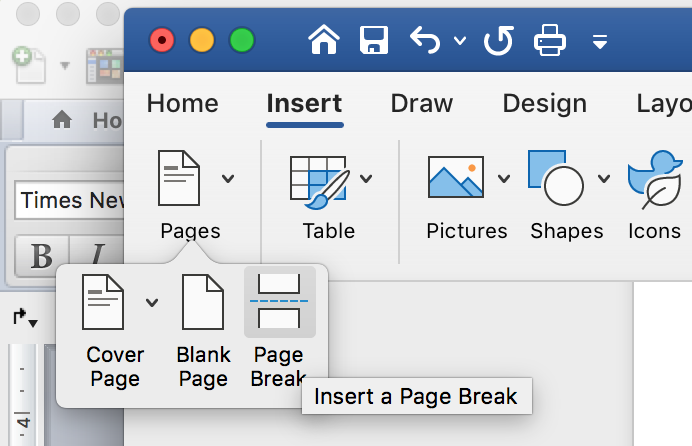Insert a Cover Page
The image size is (692, 446).
[x=103, y=302]
